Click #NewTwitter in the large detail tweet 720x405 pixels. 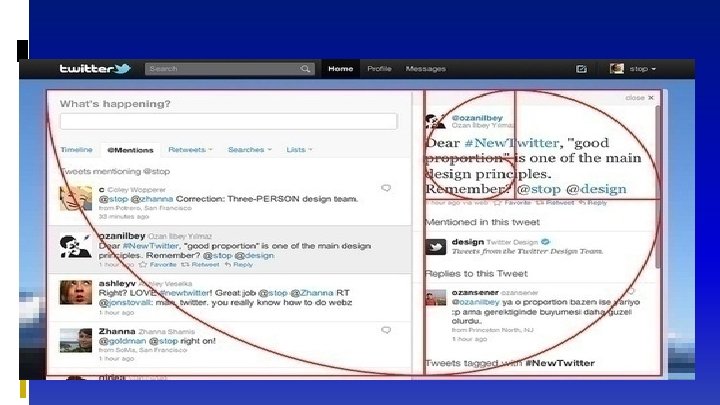tap(512, 143)
